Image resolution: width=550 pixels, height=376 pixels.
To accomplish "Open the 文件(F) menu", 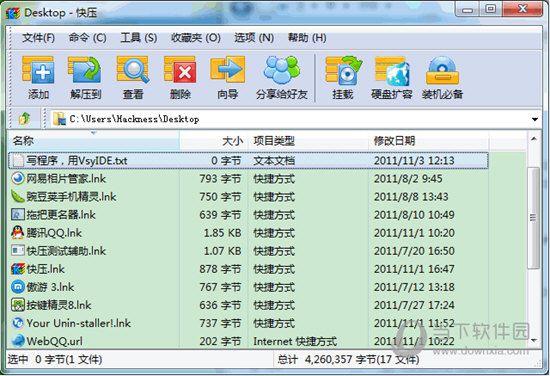I will 39,38.
